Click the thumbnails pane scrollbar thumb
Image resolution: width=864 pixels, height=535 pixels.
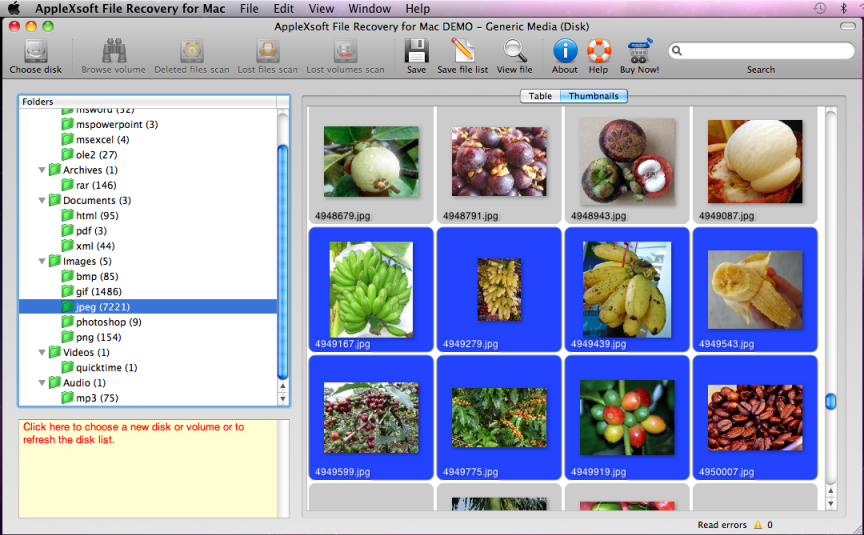click(x=830, y=401)
